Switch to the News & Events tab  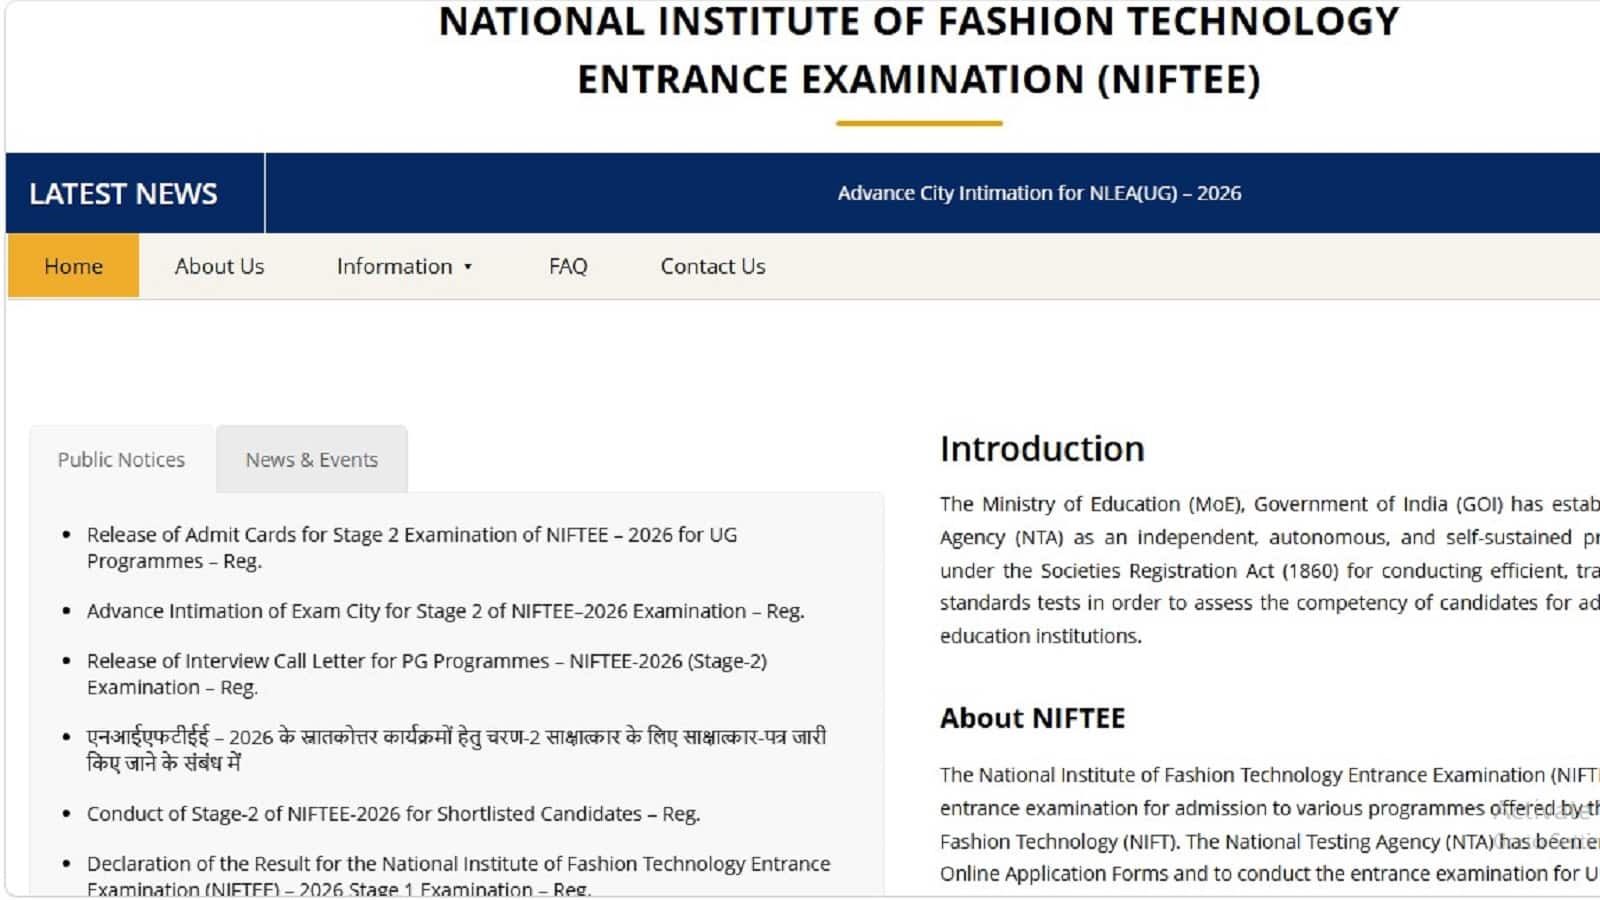click(312, 459)
